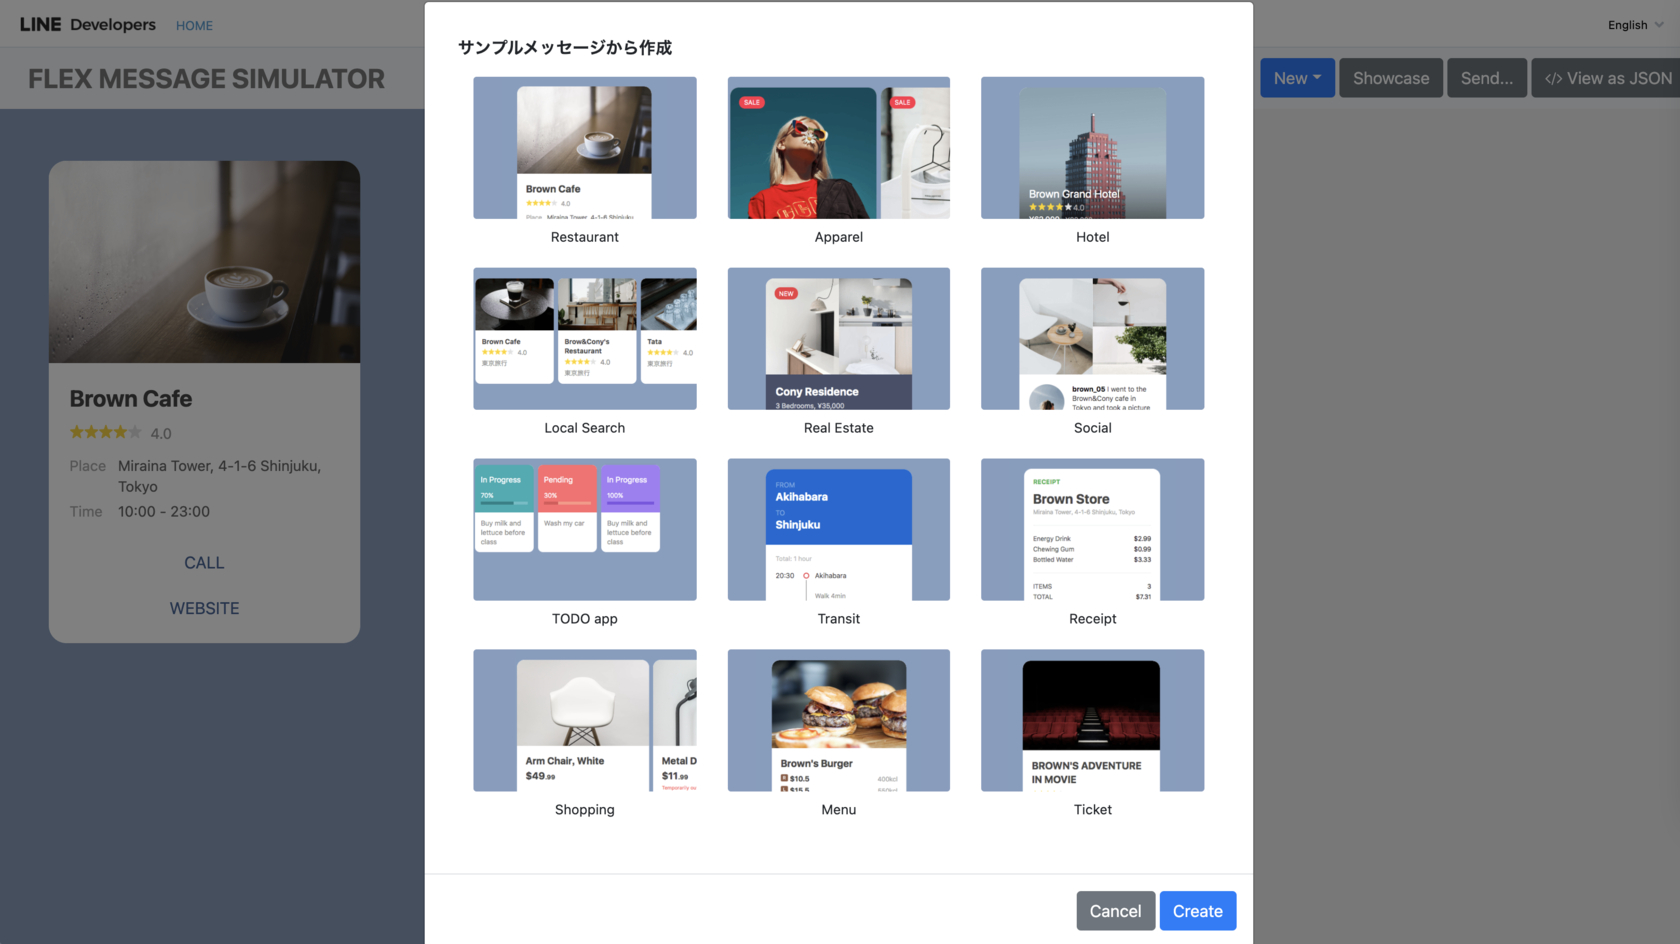Select the Restaurant sample template
Viewport: 1680px width, 944px height.
584,147
